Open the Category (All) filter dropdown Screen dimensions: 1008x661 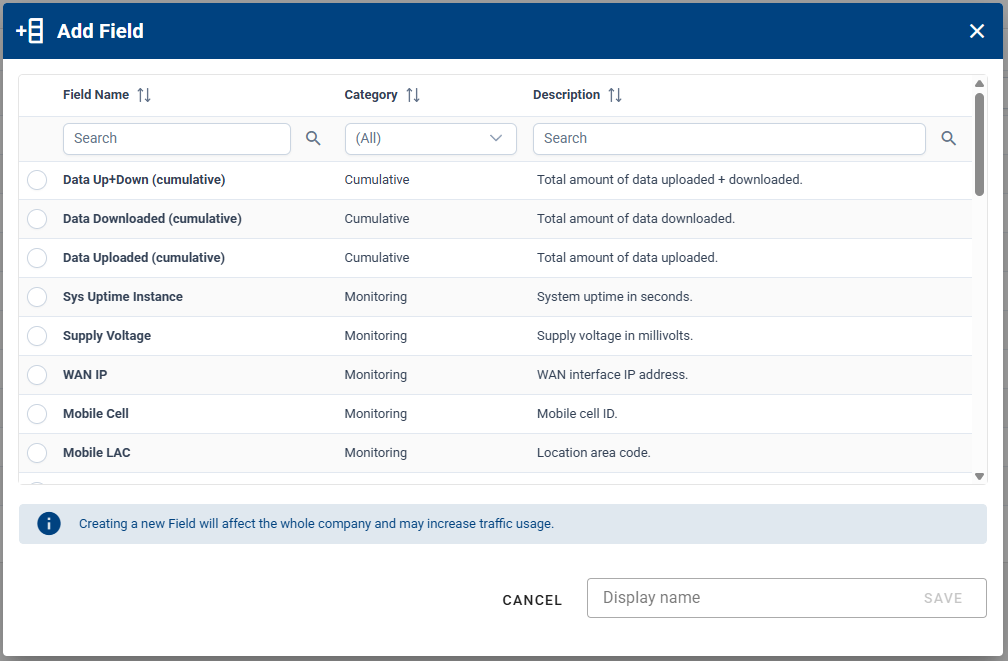click(430, 139)
